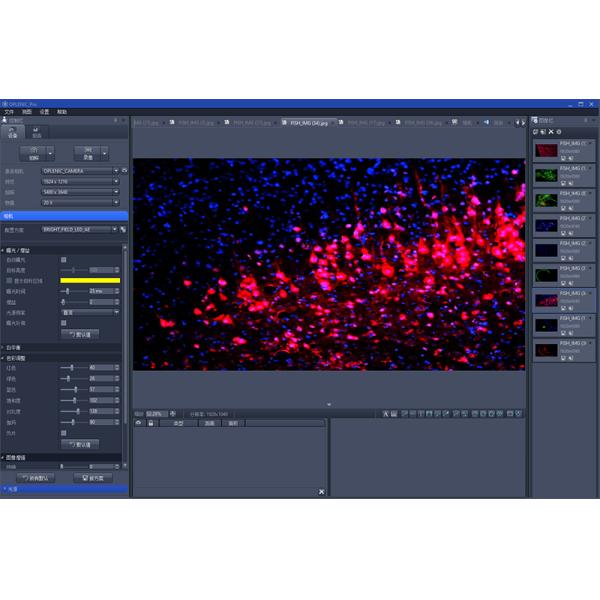The height and width of the screenshot is (600, 600).
Task: Click the X icon at measurement table bottom
Action: point(321,492)
